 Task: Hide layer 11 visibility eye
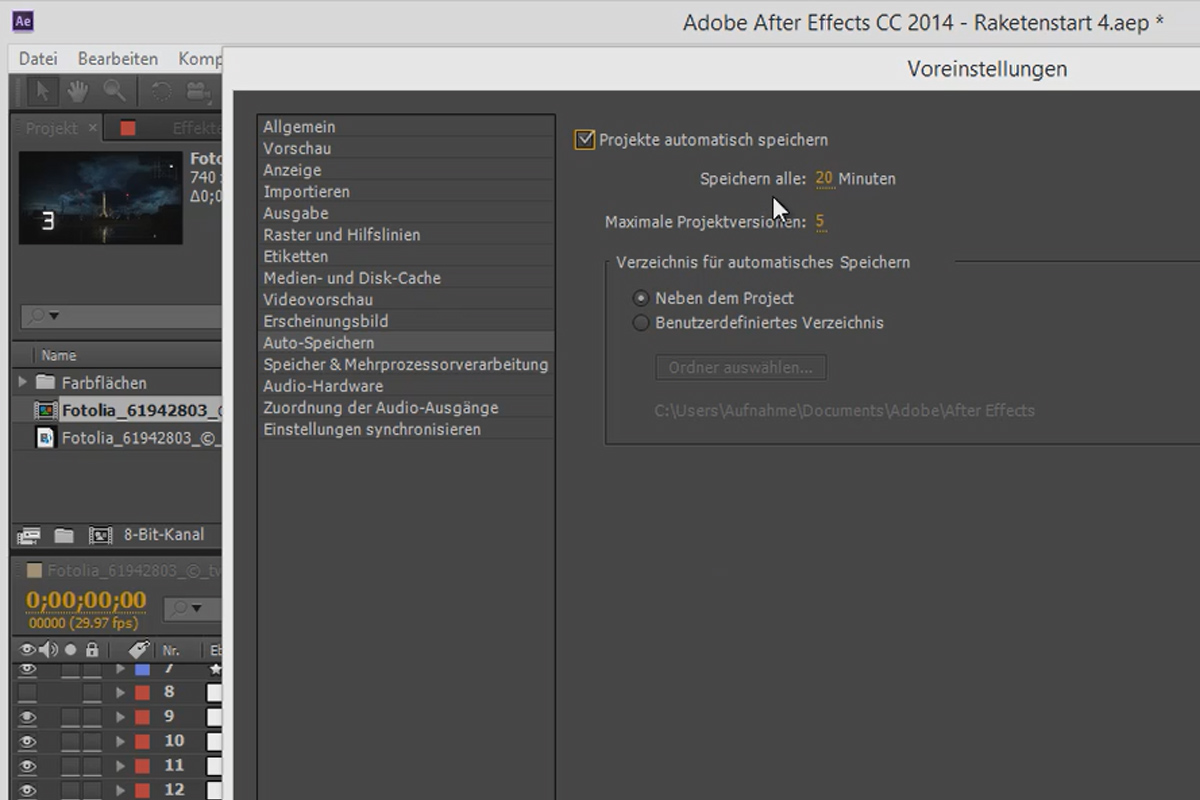tap(27, 766)
